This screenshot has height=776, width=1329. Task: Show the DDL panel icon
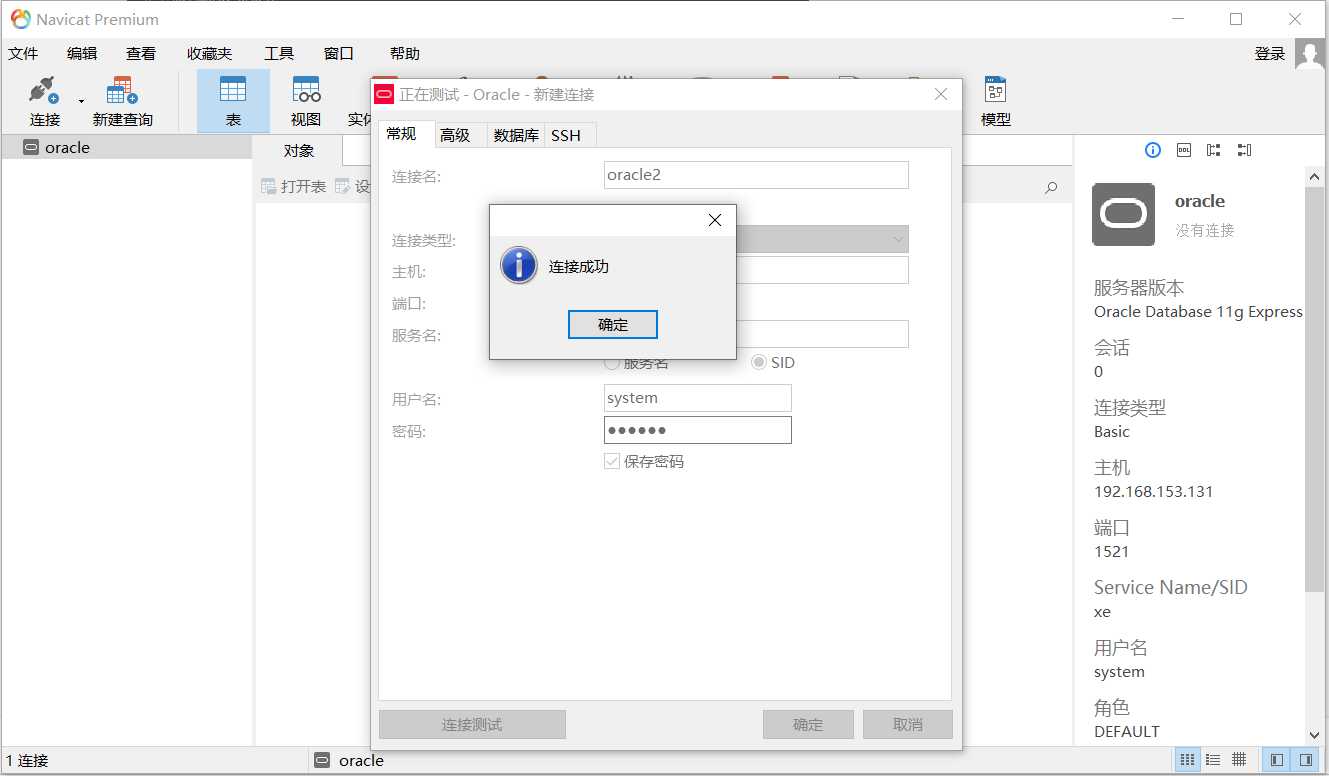point(1184,150)
